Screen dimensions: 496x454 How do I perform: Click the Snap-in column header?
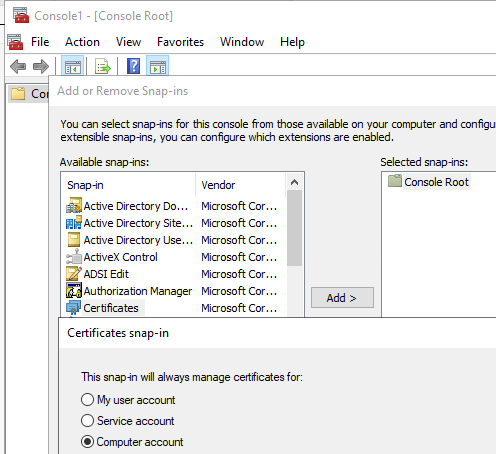tap(129, 185)
